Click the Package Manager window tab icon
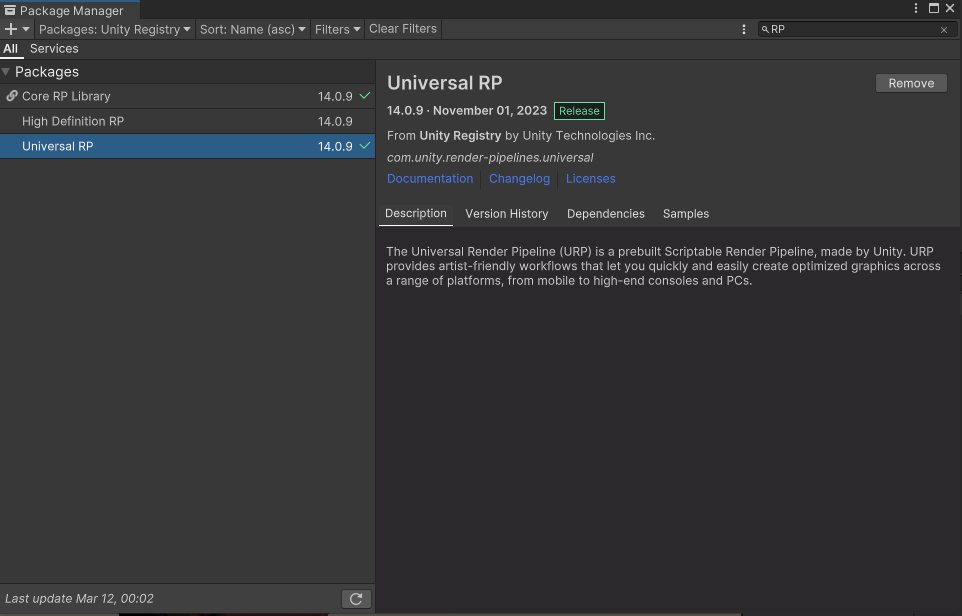Image resolution: width=962 pixels, height=616 pixels. pos(10,10)
